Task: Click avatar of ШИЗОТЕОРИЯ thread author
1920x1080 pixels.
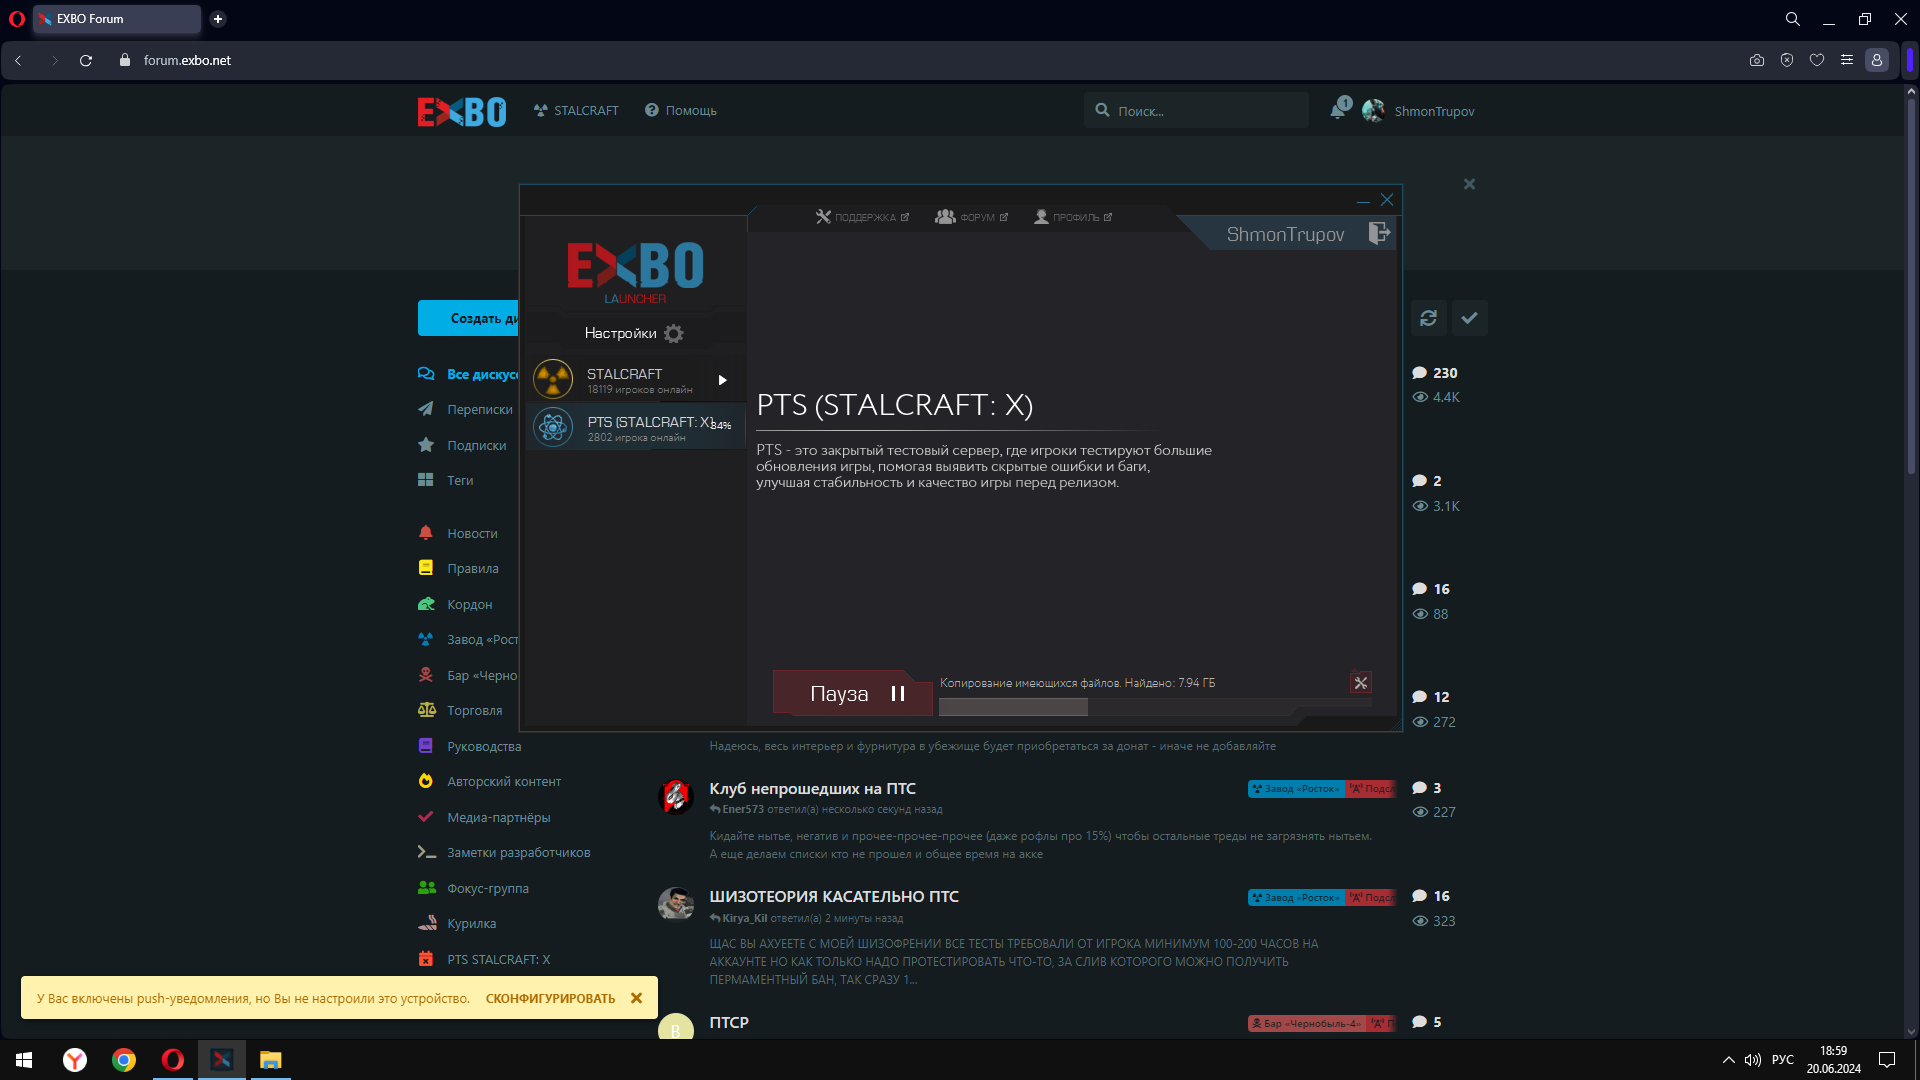Action: coord(676,904)
